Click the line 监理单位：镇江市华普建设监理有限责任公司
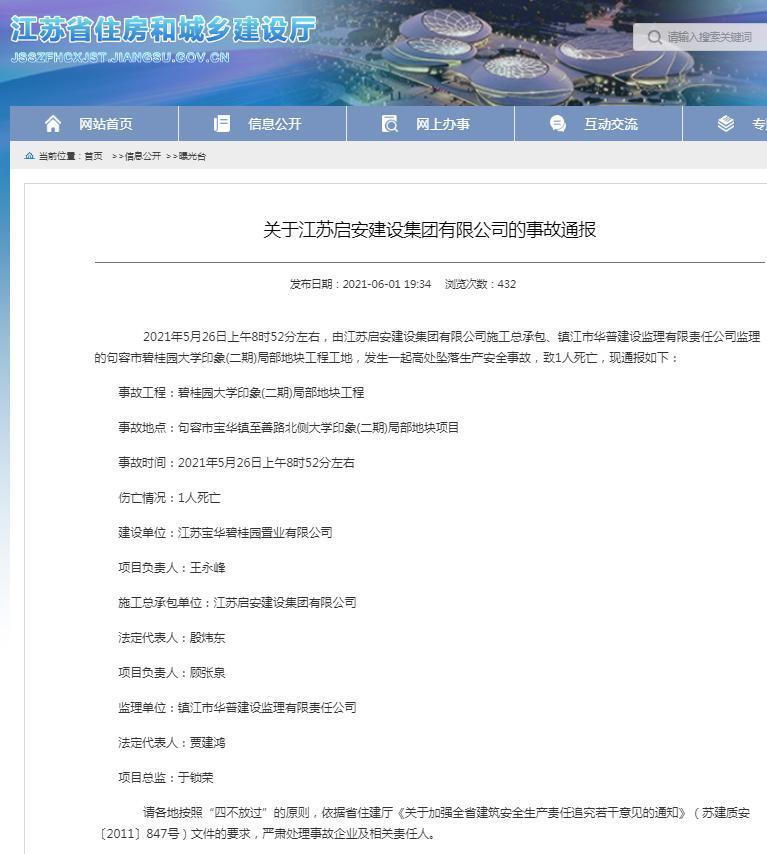 pyautogui.click(x=238, y=707)
